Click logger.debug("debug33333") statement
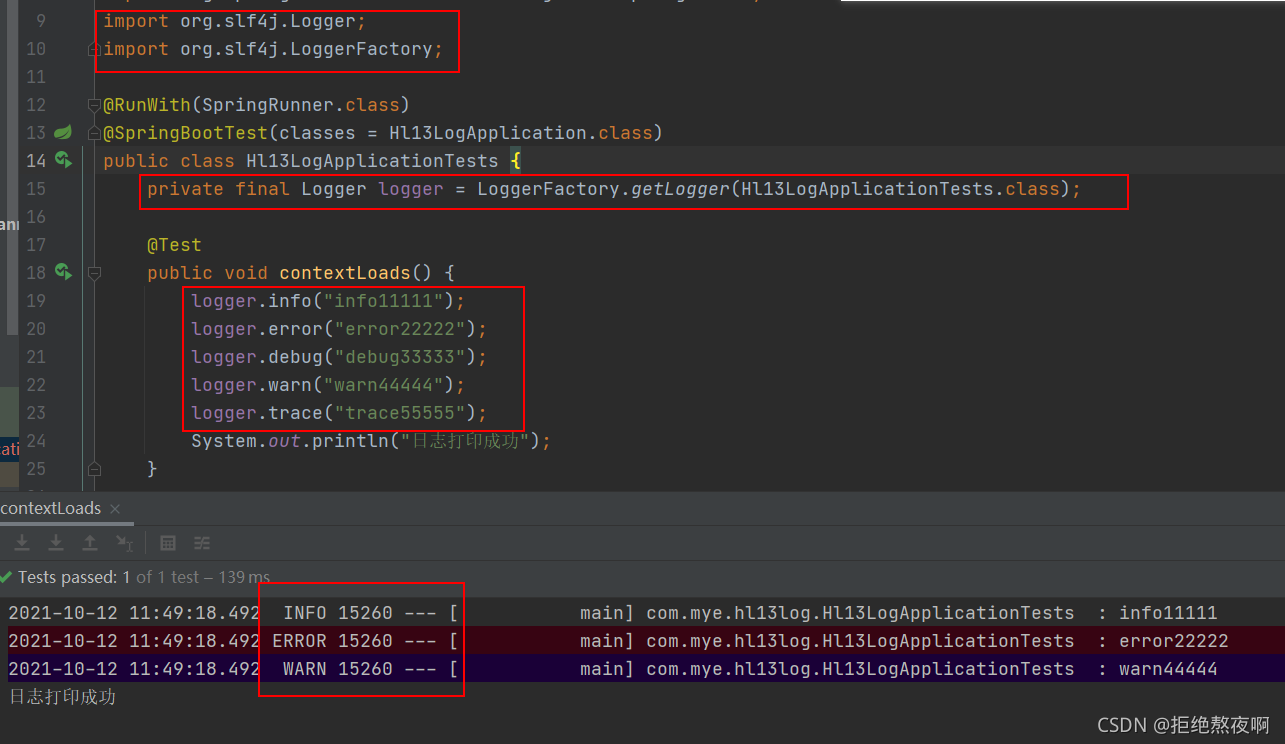Image resolution: width=1285 pixels, height=744 pixels. point(340,357)
